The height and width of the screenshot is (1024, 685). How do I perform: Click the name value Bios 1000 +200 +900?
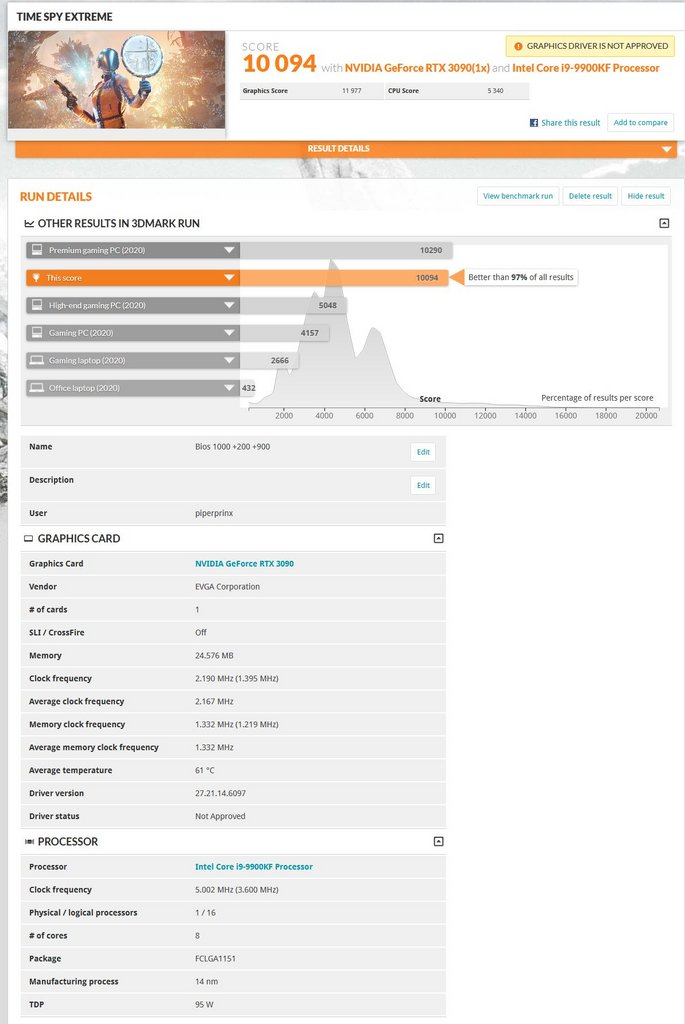click(x=232, y=447)
